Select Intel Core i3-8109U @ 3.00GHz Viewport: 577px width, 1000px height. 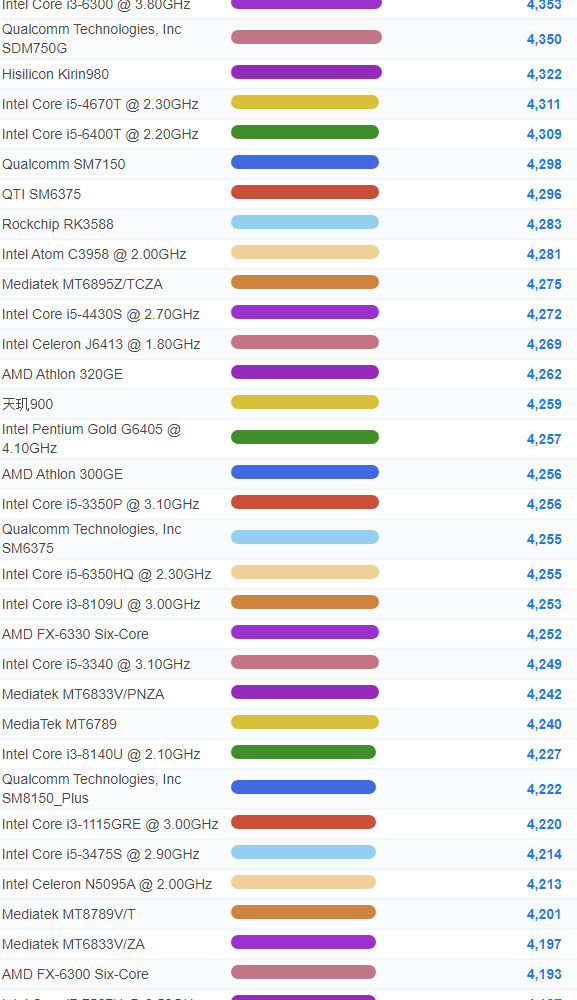(x=101, y=604)
